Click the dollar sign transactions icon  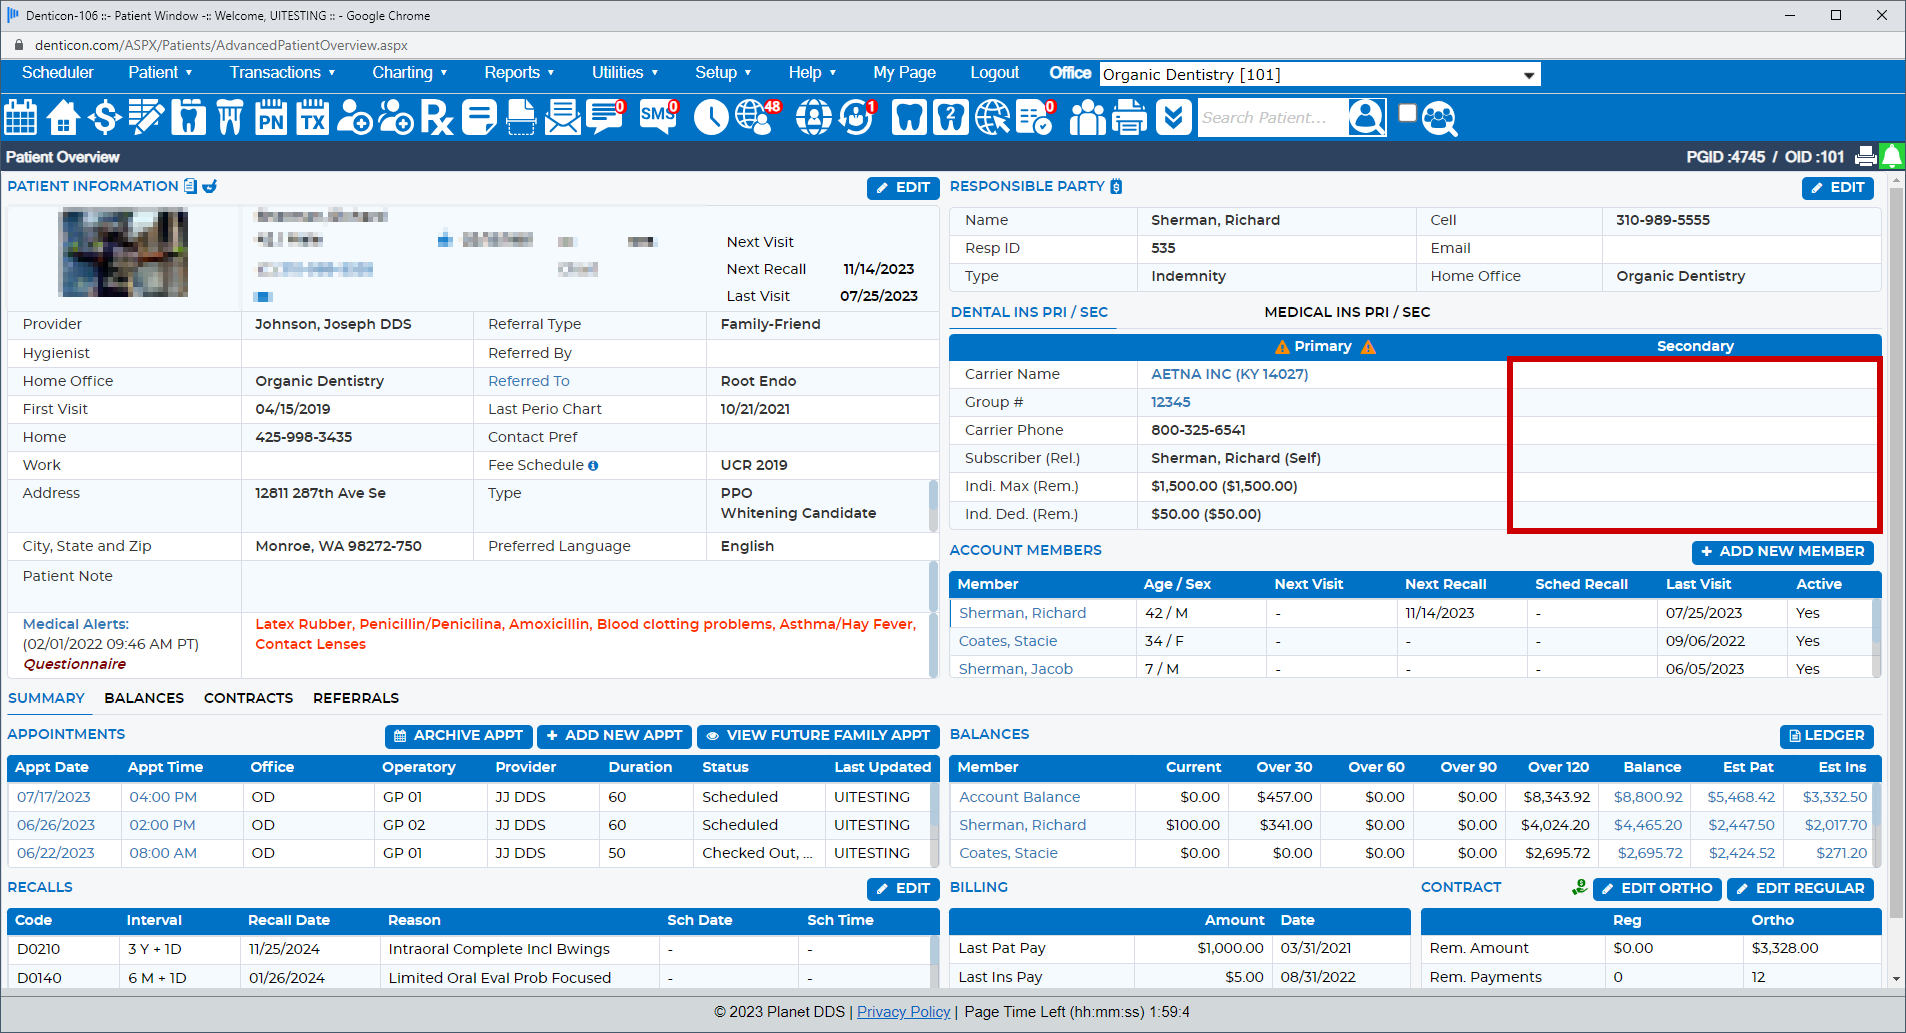click(x=104, y=118)
